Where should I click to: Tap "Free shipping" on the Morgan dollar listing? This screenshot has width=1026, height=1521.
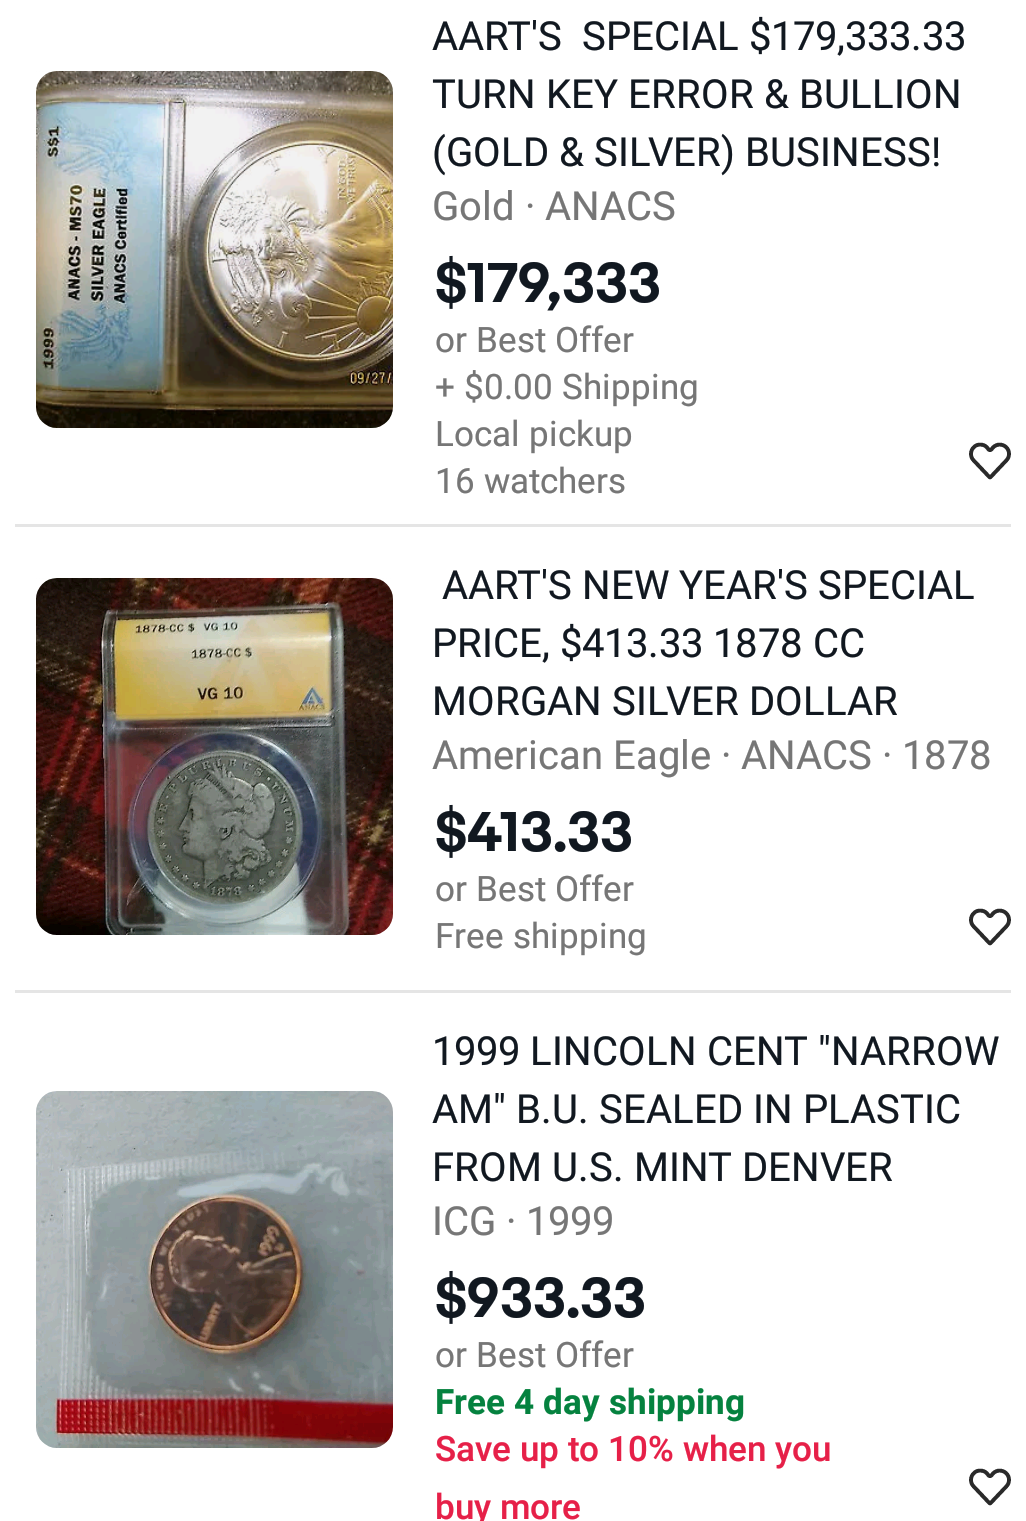pos(540,936)
